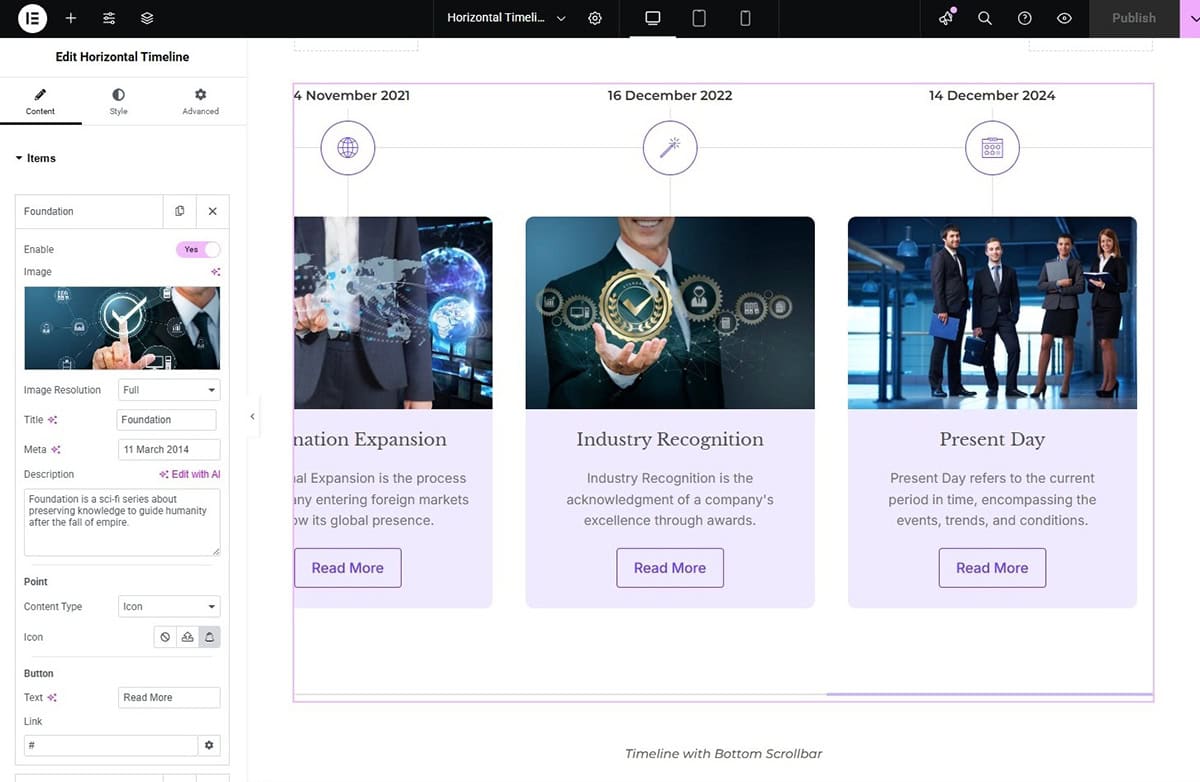Viewport: 1200px width, 782px height.
Task: Click the Present Day card image
Action: 992,313
